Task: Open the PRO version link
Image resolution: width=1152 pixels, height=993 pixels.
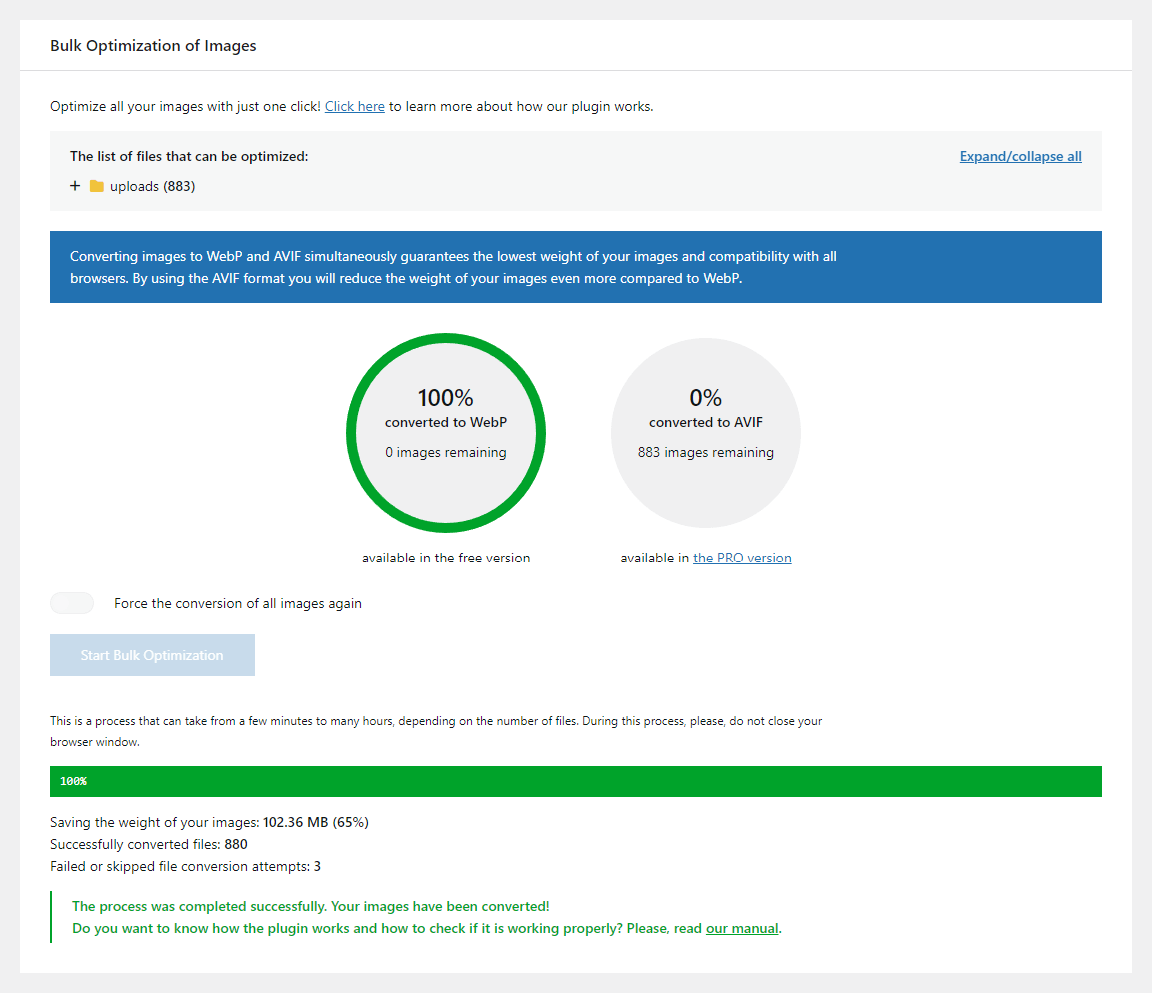Action: pos(742,558)
